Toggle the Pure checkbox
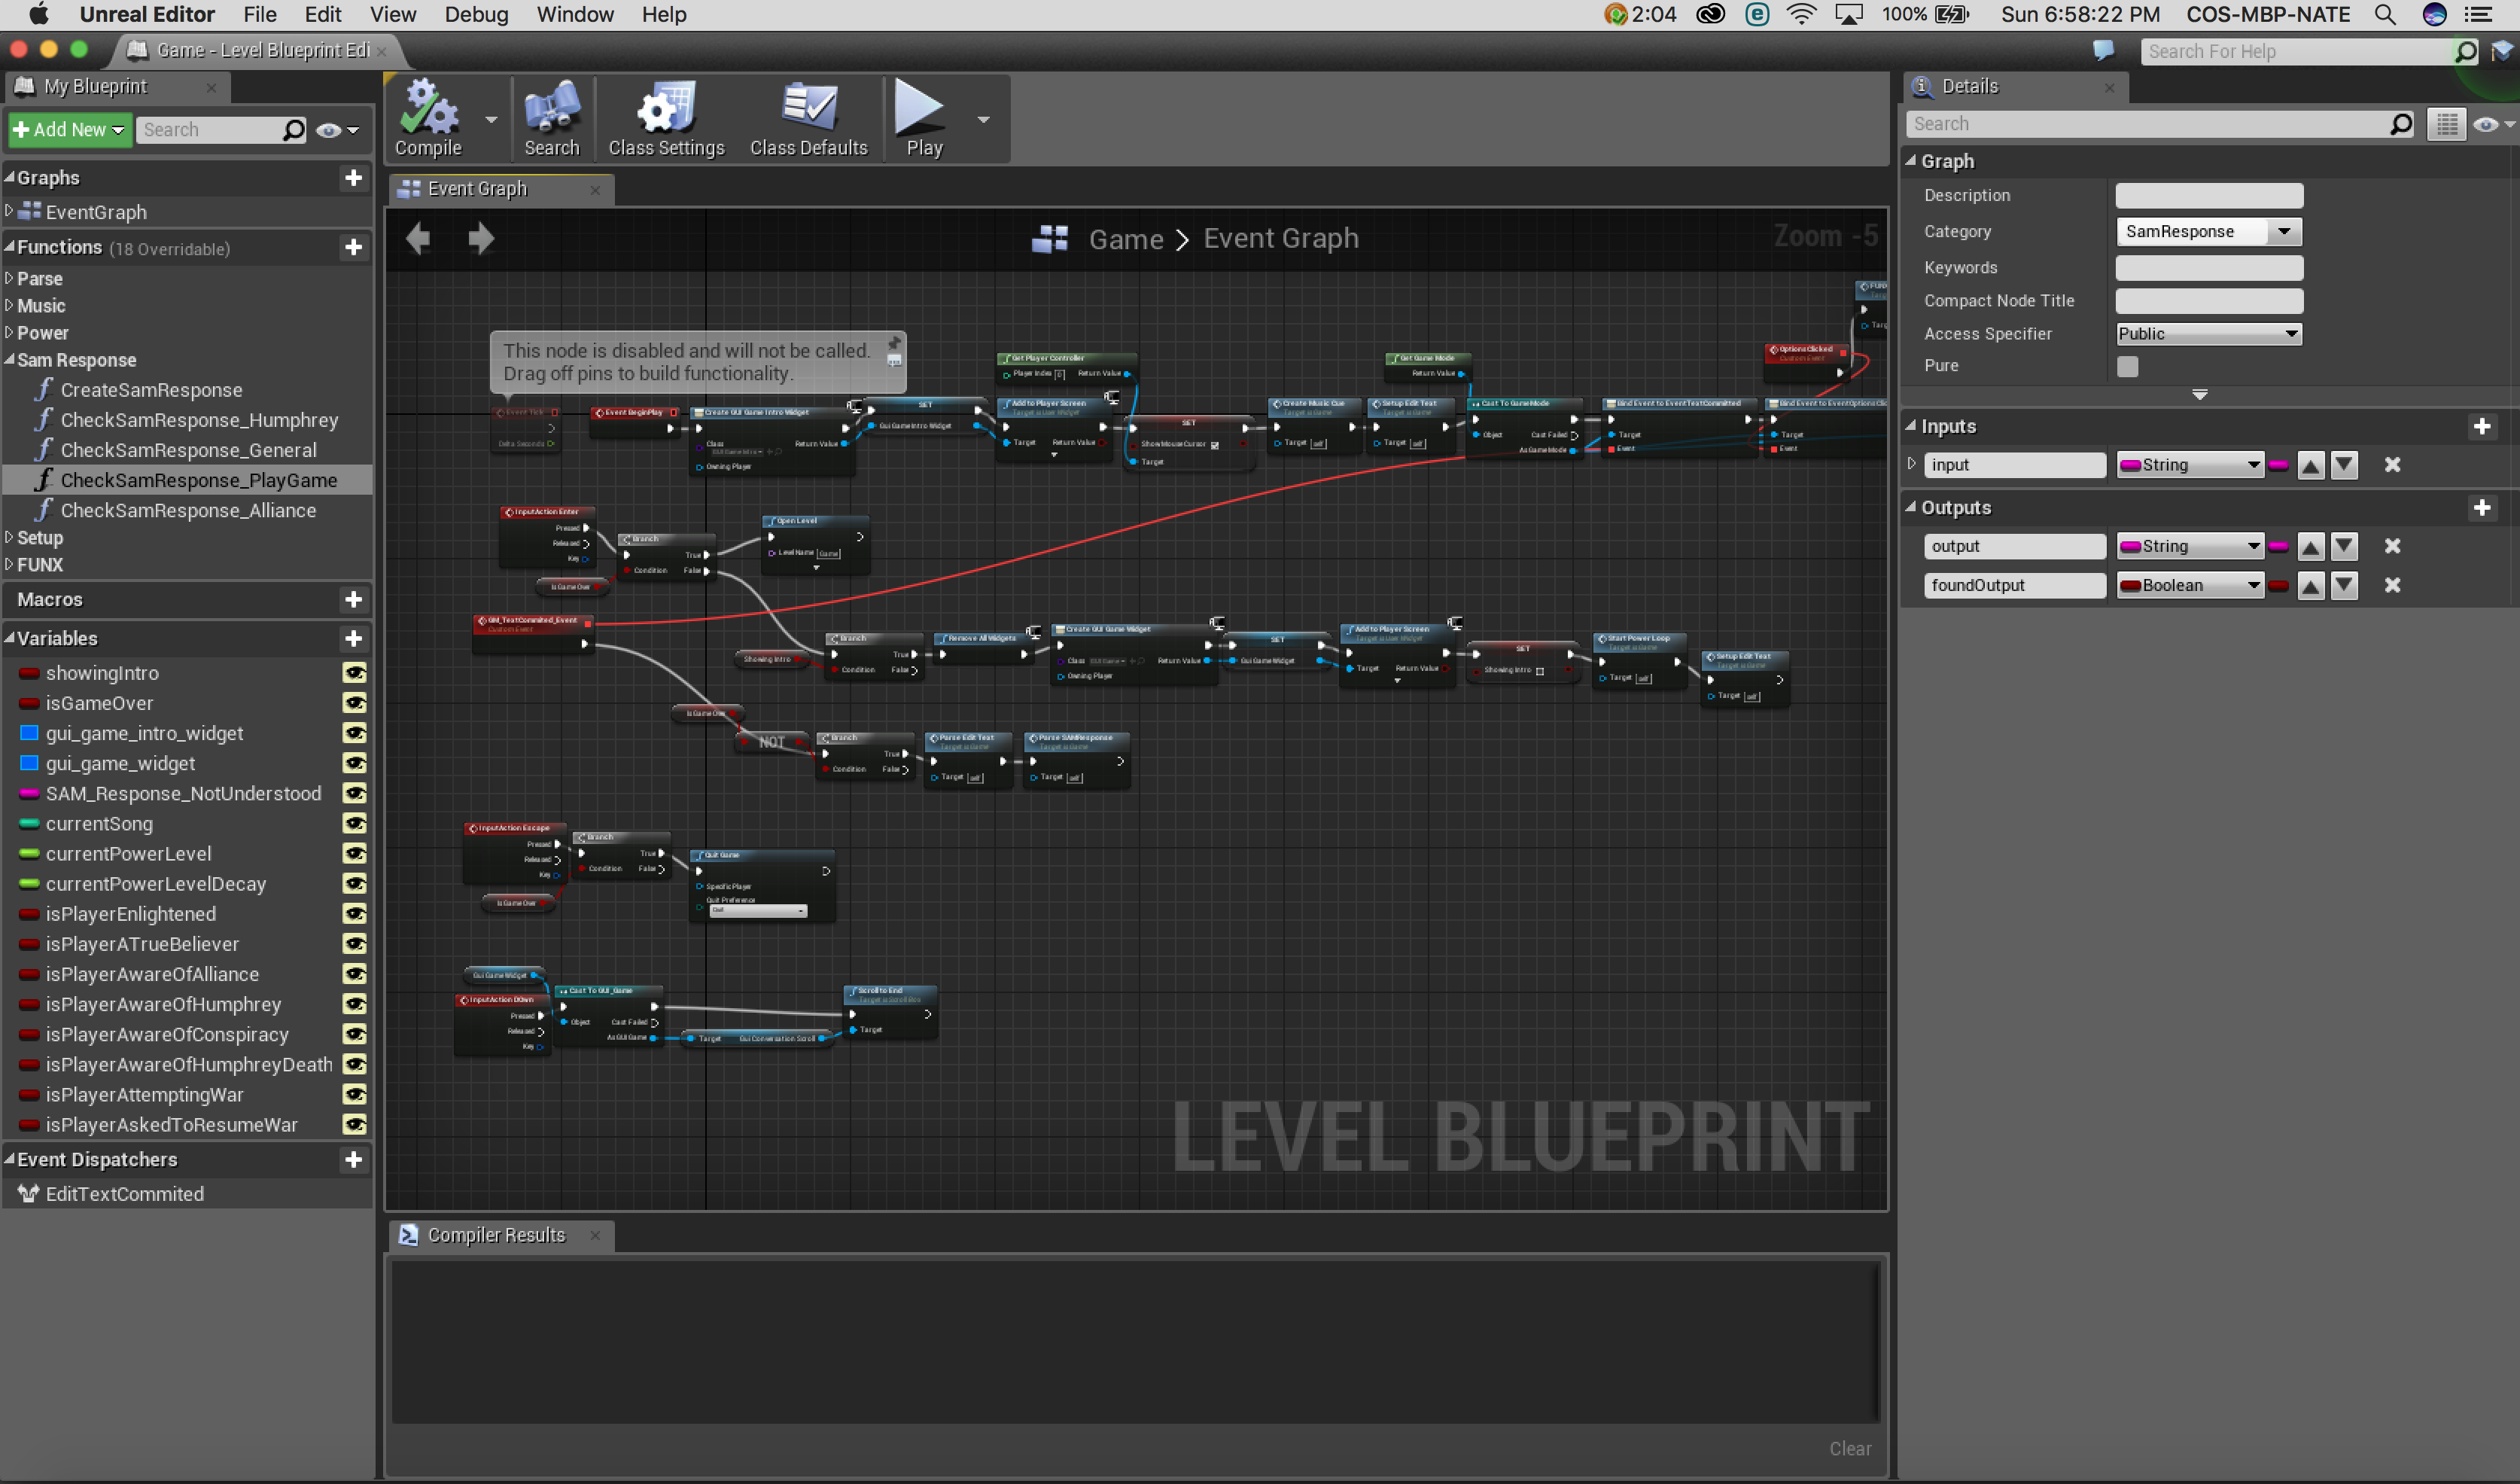 (2127, 366)
